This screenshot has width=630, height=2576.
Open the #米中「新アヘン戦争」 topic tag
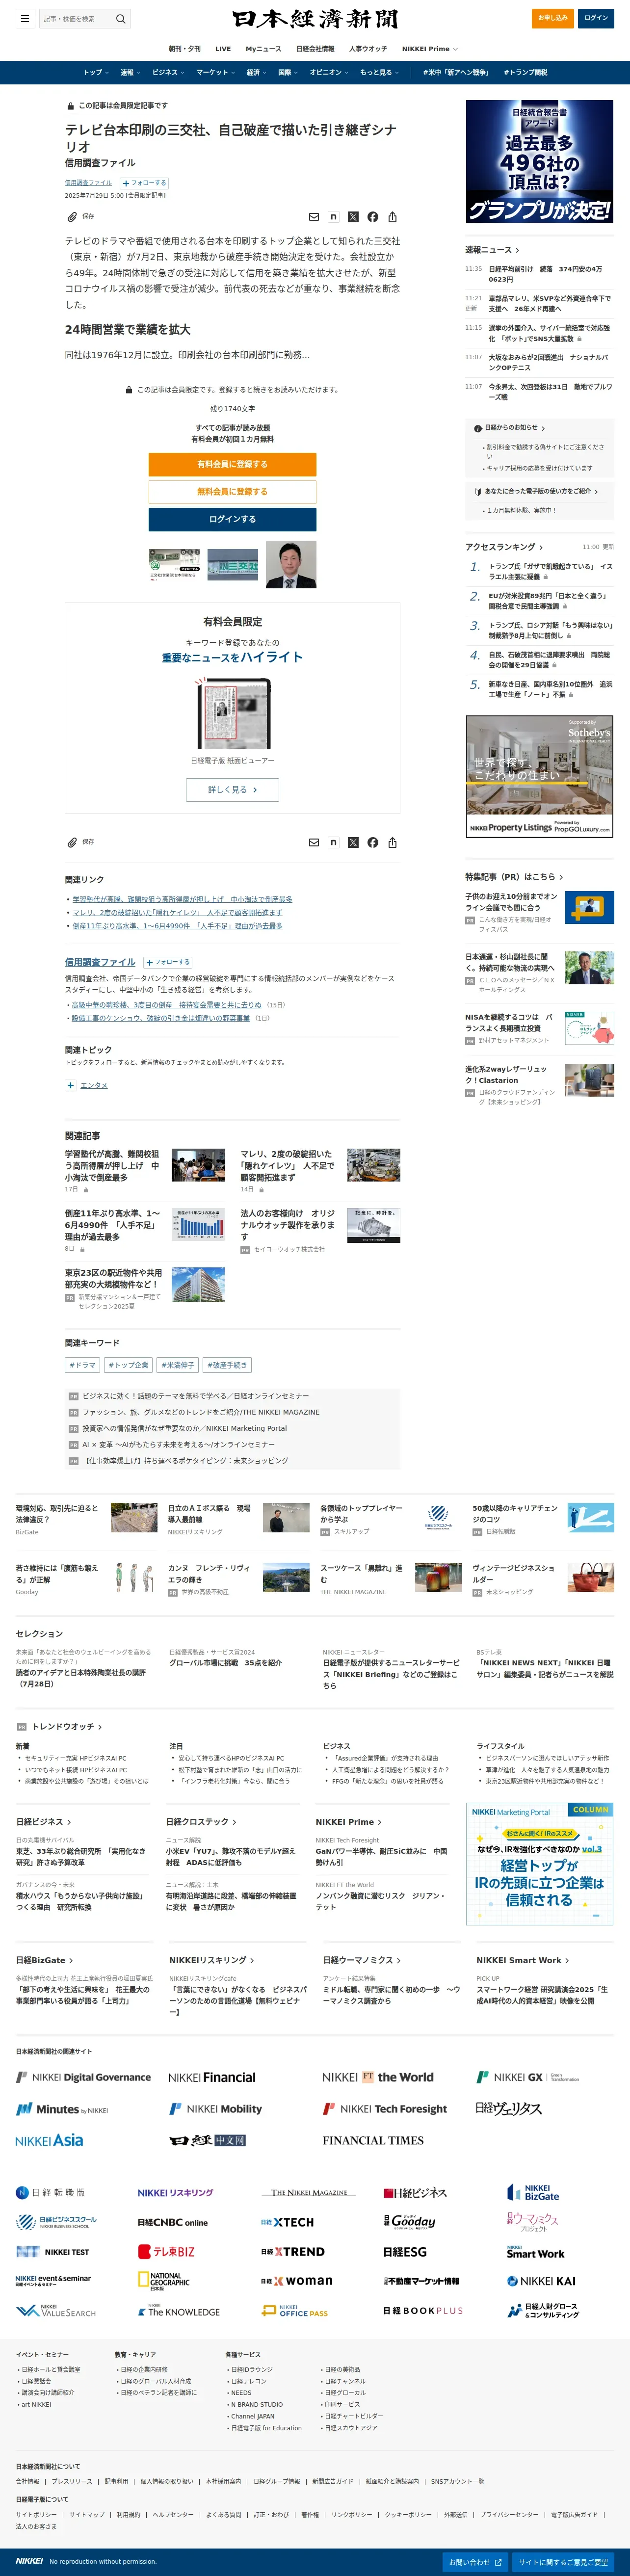(x=456, y=72)
